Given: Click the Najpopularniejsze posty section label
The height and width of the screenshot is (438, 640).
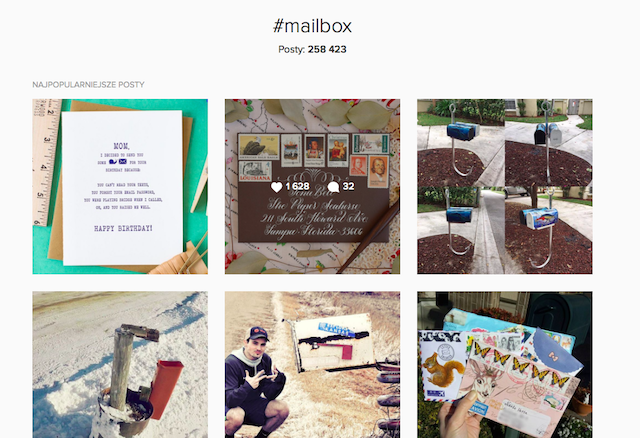Looking at the screenshot, I should click(89, 84).
